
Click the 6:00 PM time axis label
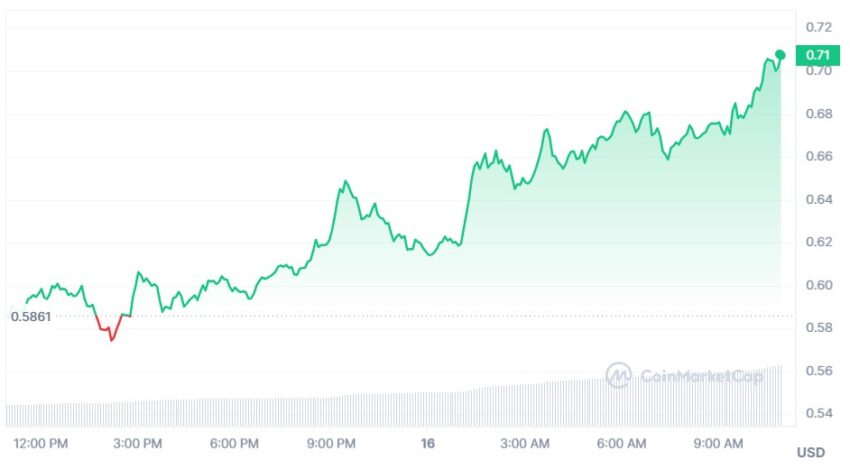coord(234,444)
